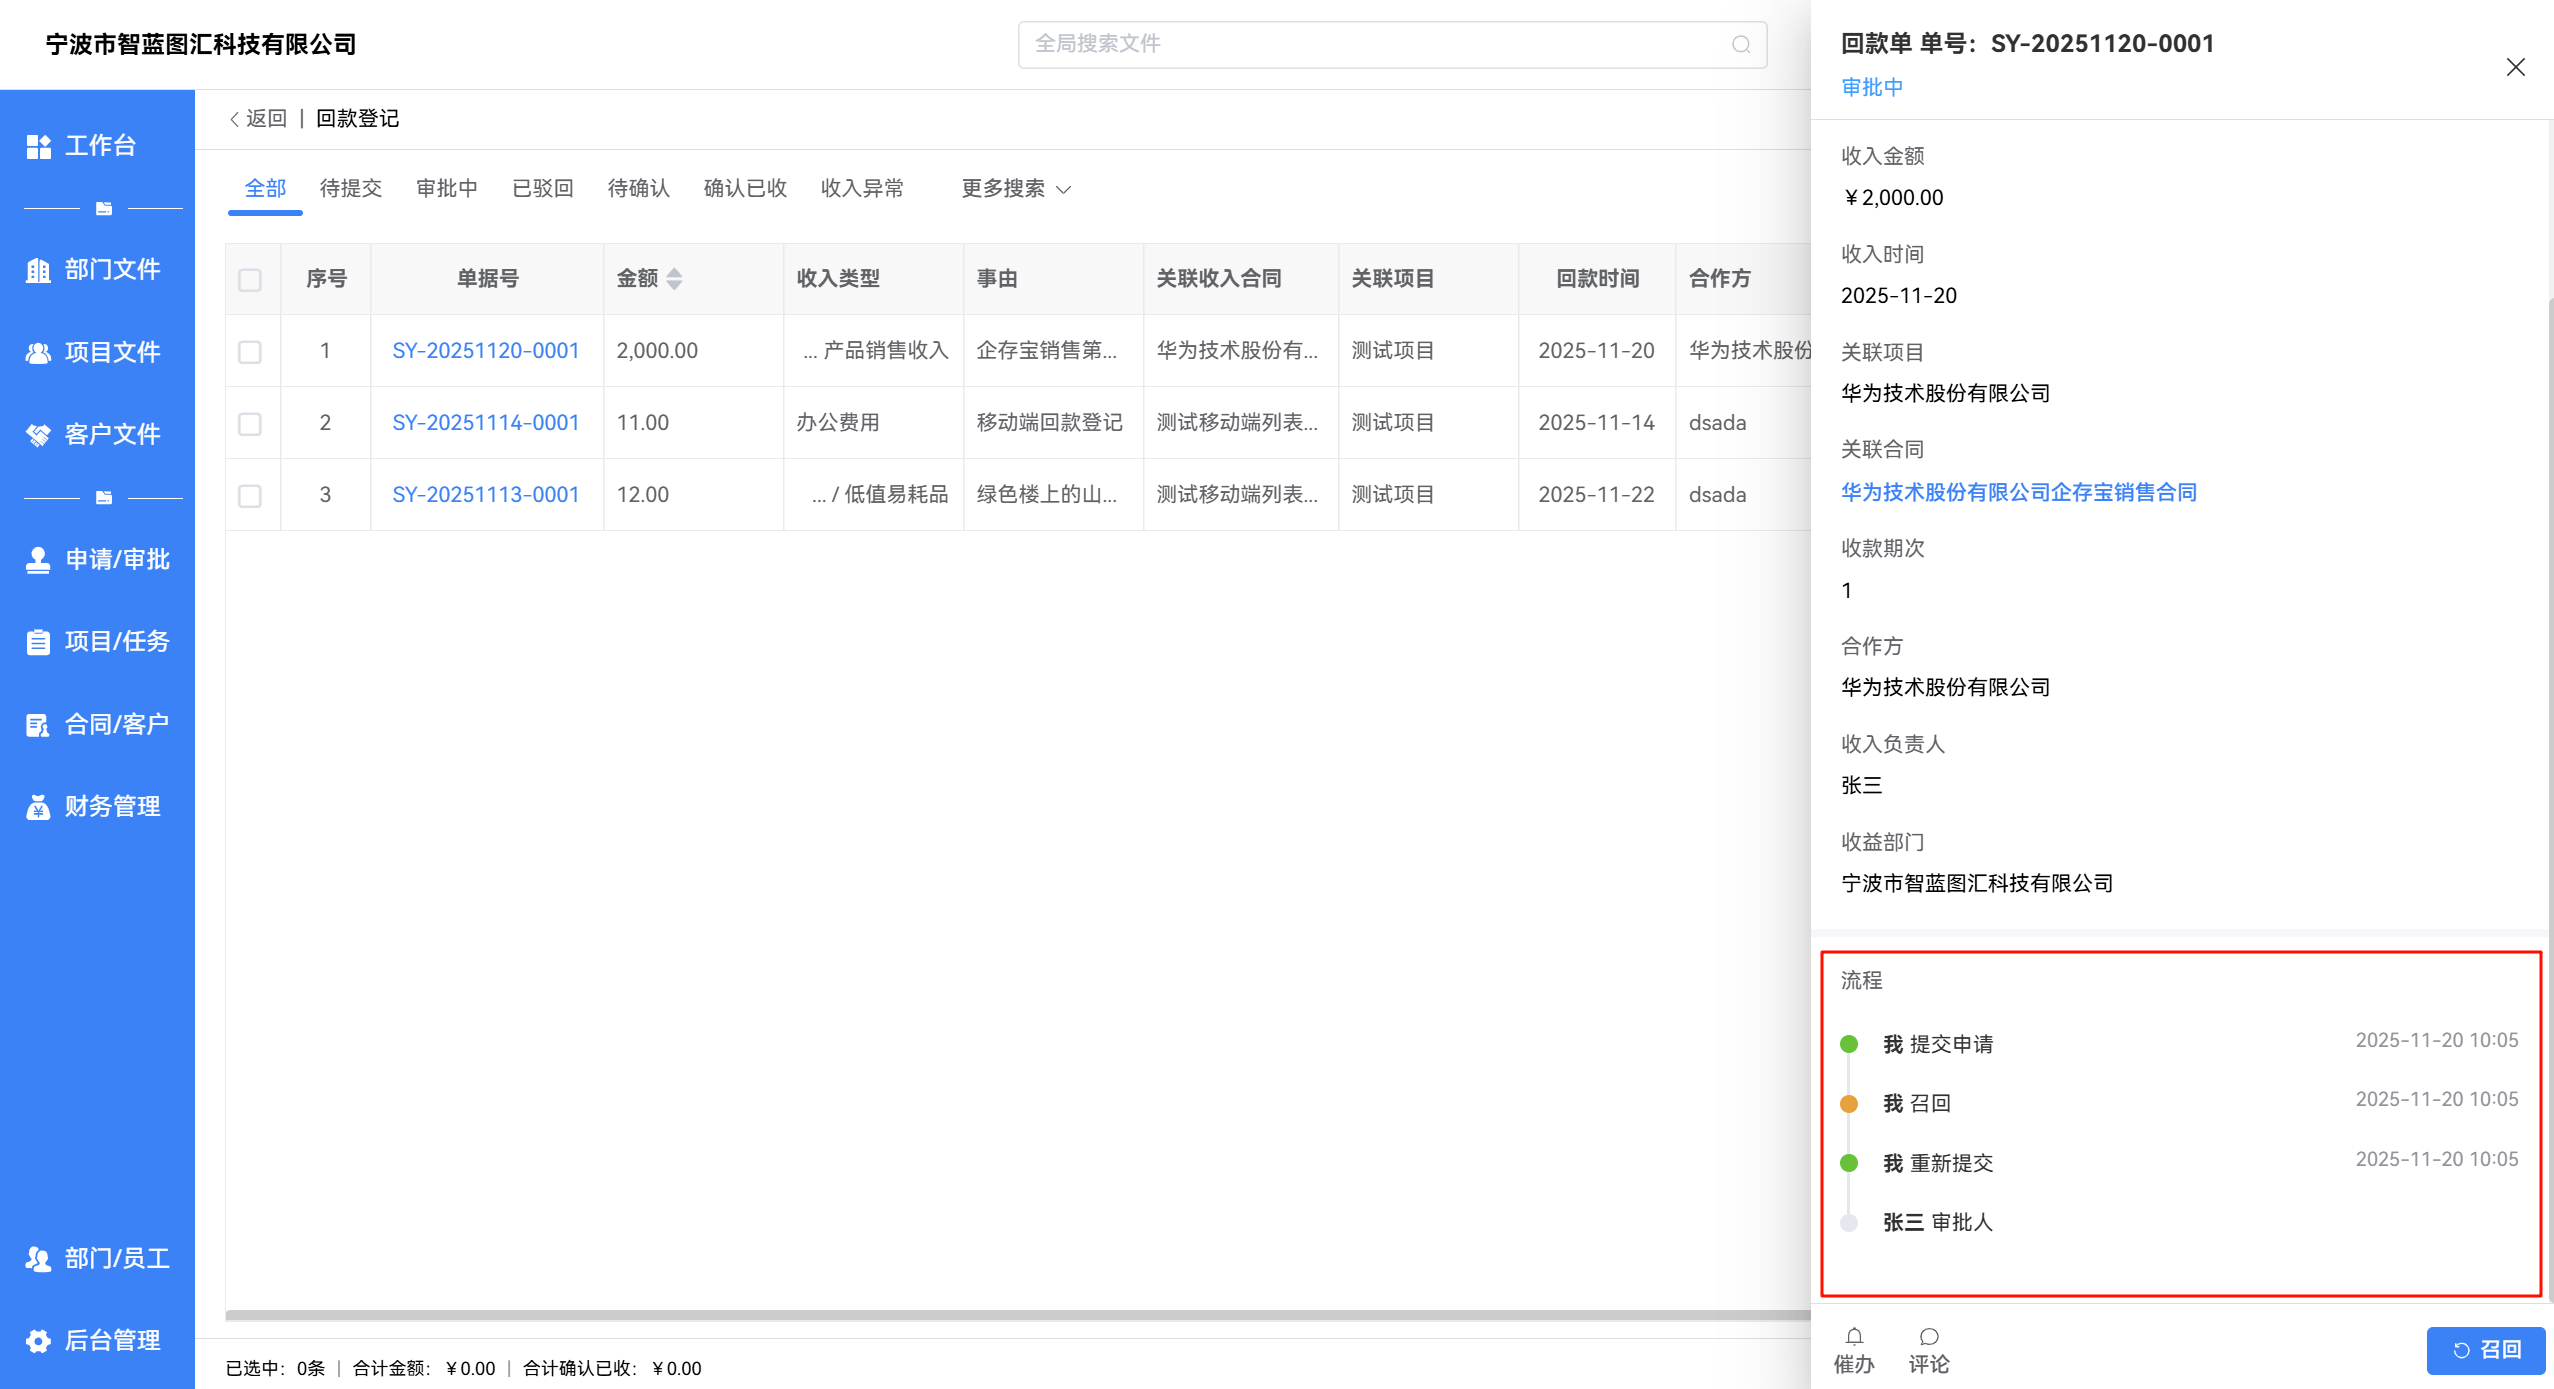Open the 华为技术股份有限公司企存宝销售合同 link
This screenshot has width=2554, height=1389.
[x=2018, y=492]
